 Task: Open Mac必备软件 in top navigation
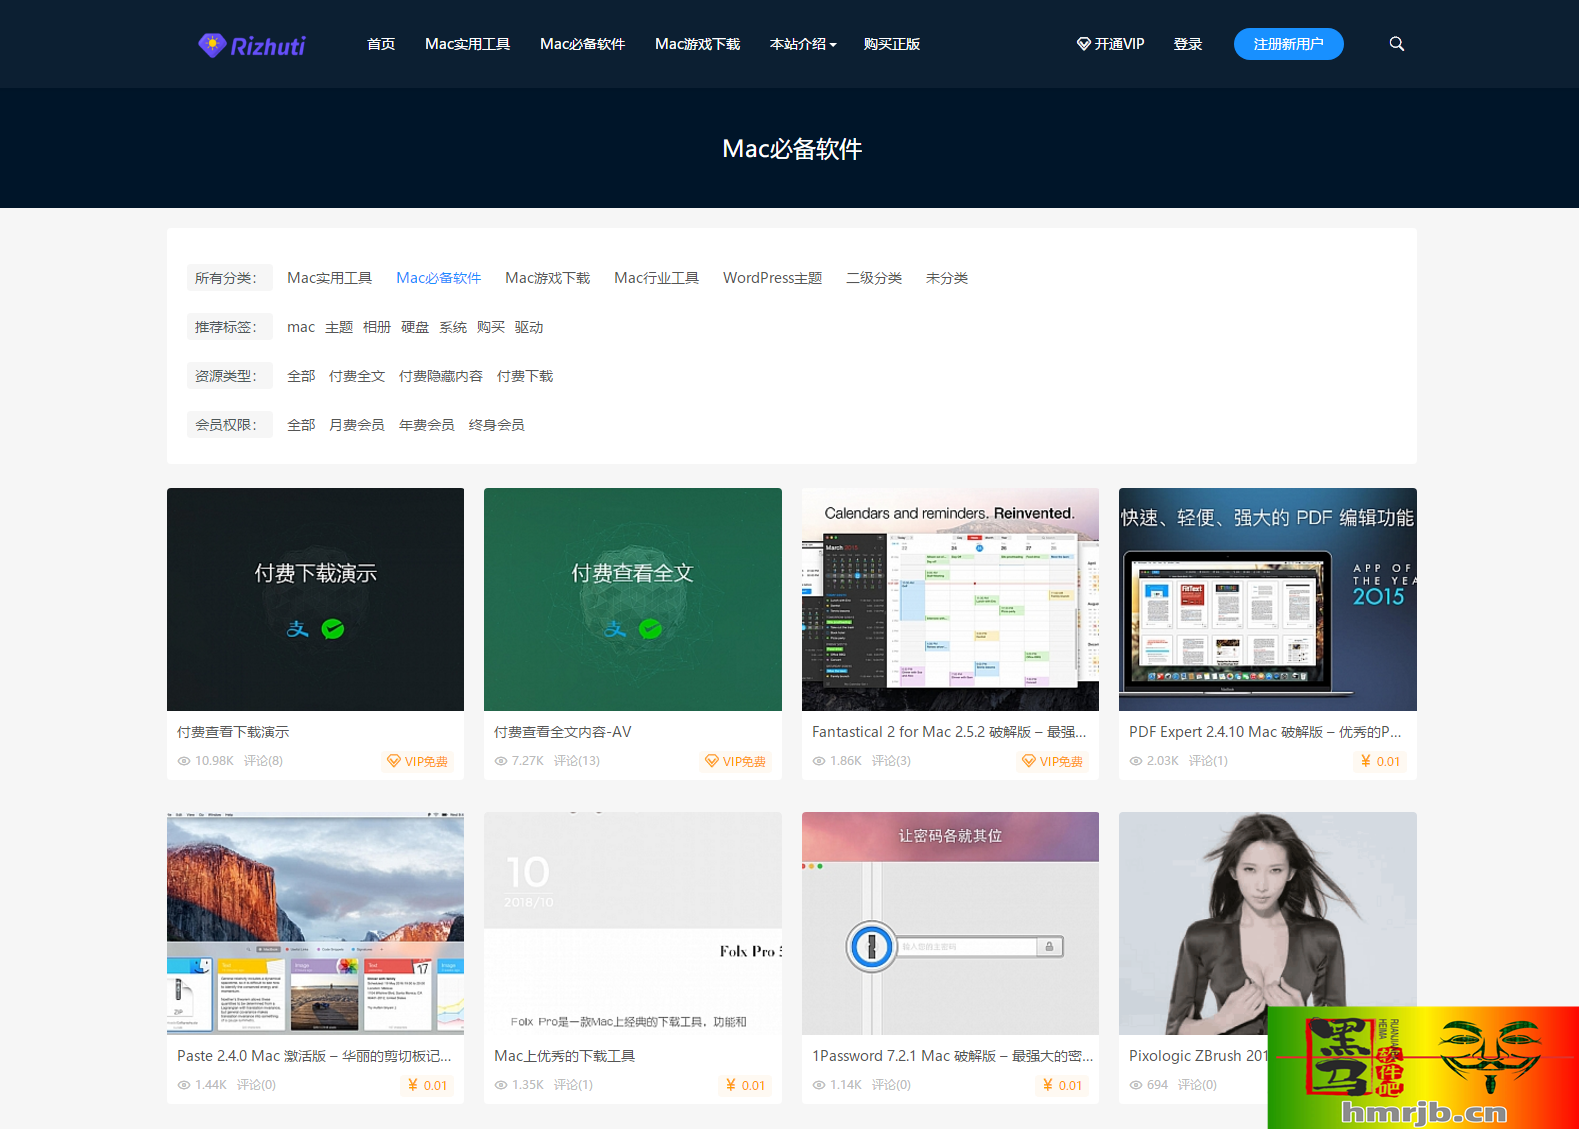(x=582, y=44)
